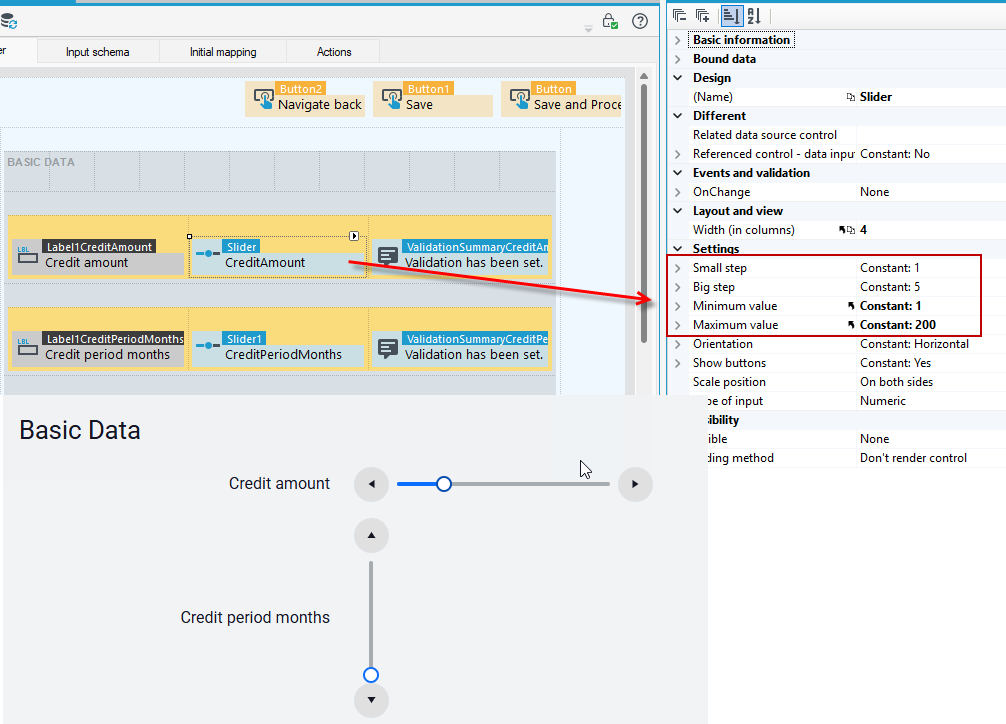Click the Label1CreditPeriodMonths label icon

pos(28,346)
